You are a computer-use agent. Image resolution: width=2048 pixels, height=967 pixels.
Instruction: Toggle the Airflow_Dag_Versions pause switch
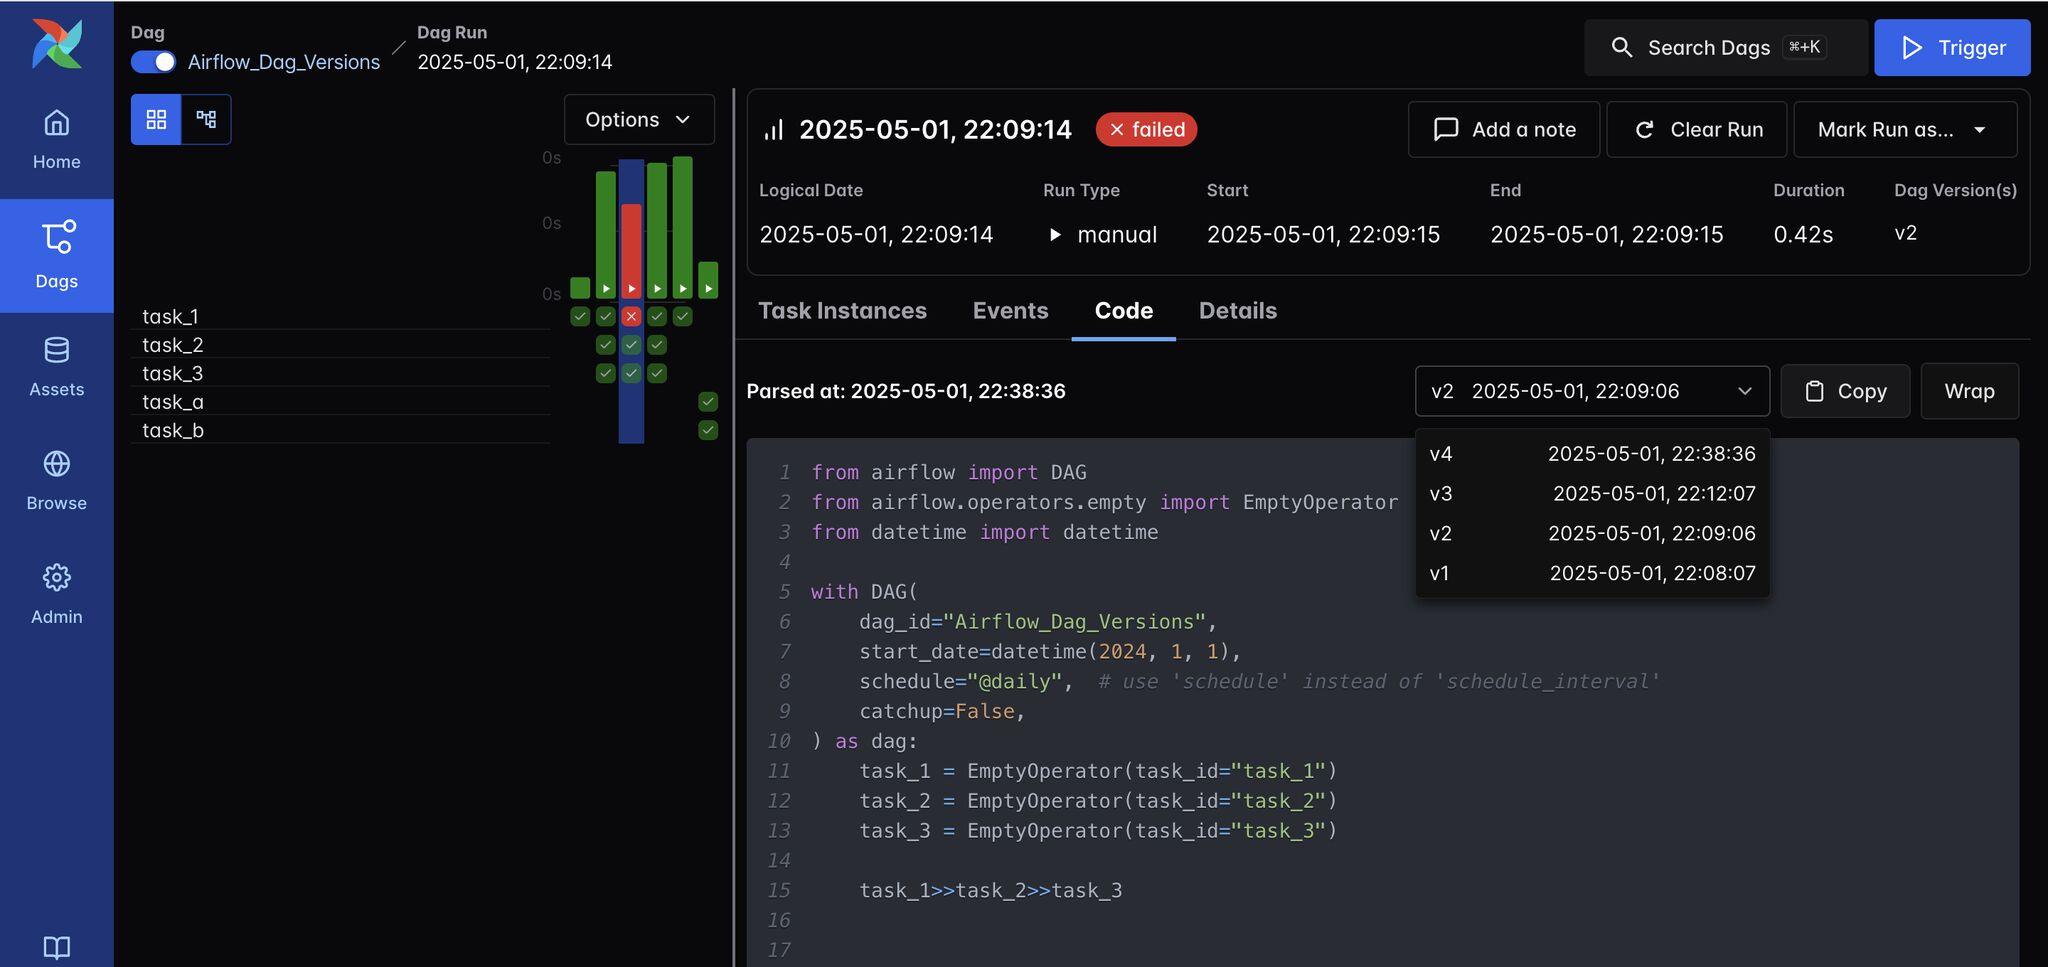pyautogui.click(x=153, y=62)
